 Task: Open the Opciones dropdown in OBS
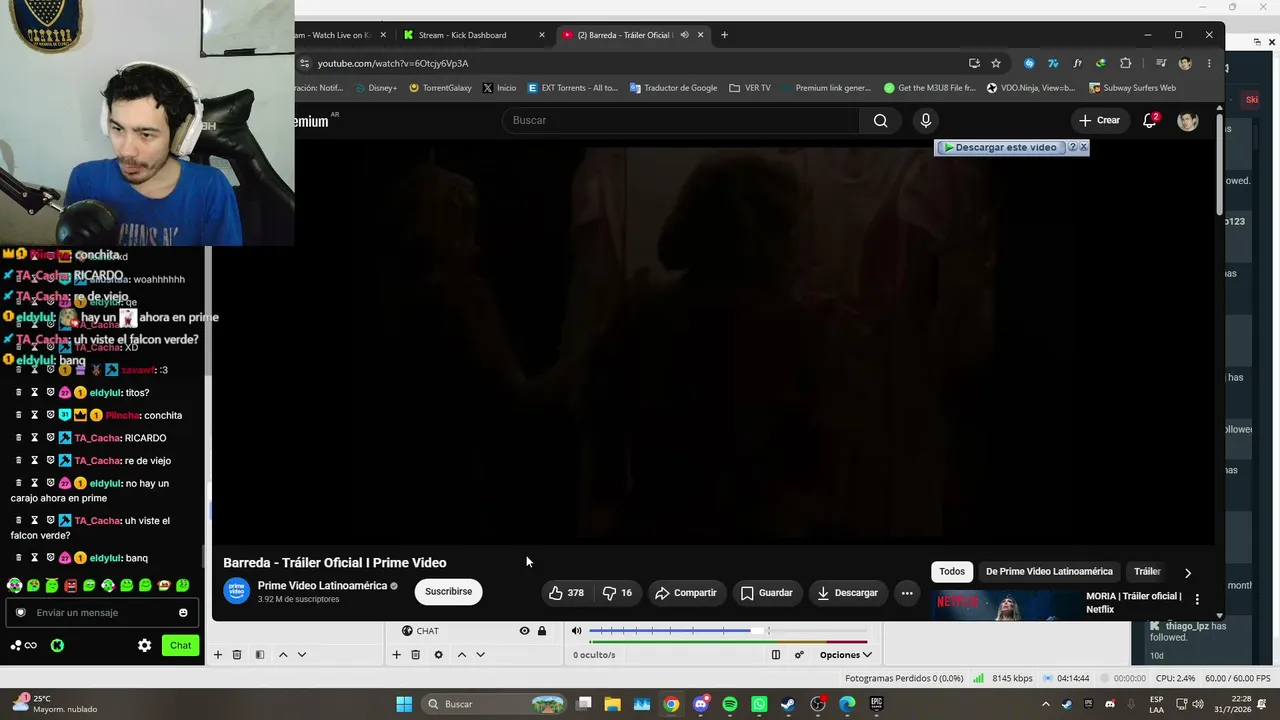845,655
